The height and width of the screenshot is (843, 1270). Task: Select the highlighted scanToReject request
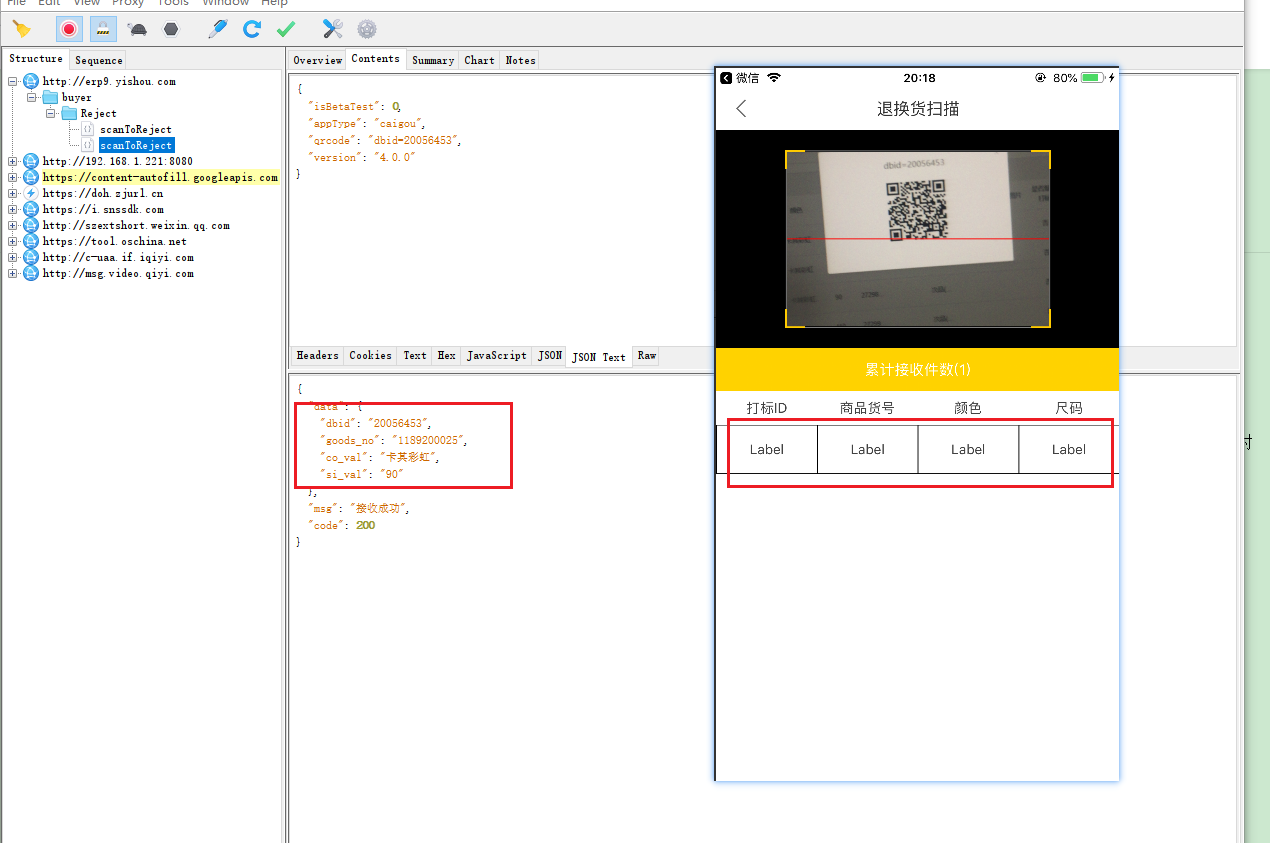(136, 146)
